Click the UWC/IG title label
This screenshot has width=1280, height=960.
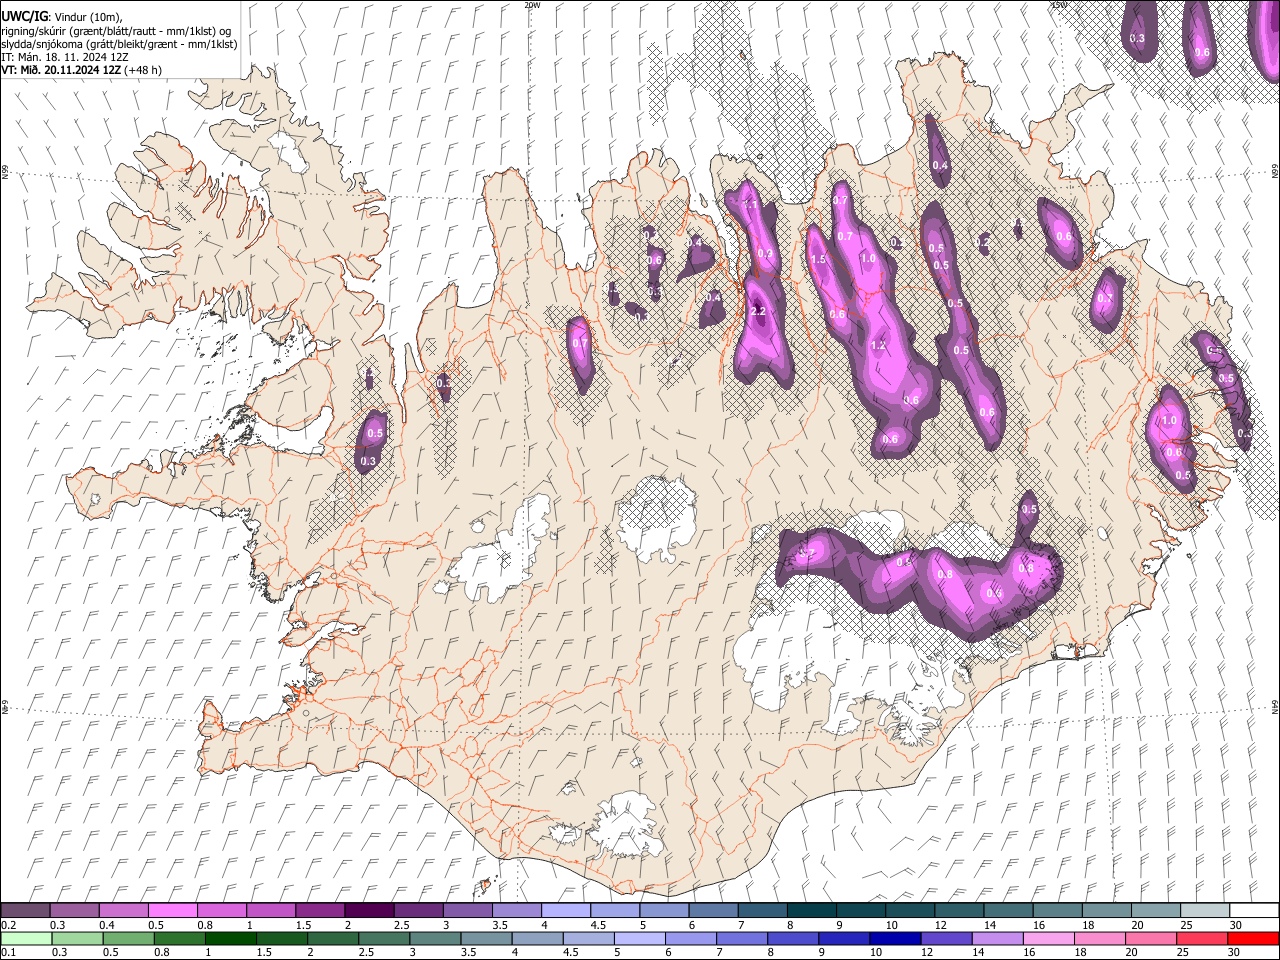pos(24,16)
